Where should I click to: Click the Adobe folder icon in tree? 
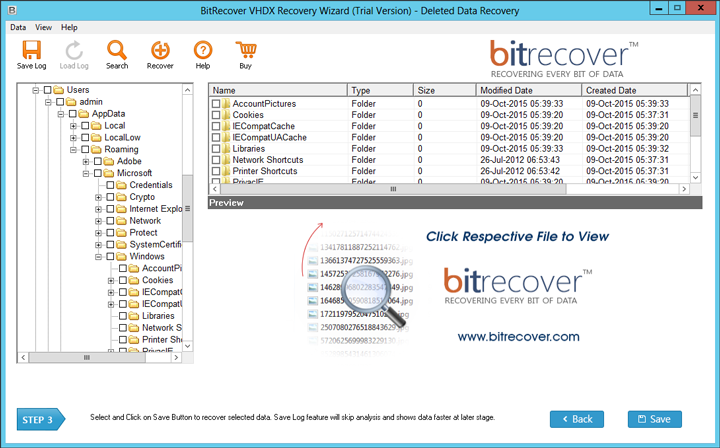point(108,162)
